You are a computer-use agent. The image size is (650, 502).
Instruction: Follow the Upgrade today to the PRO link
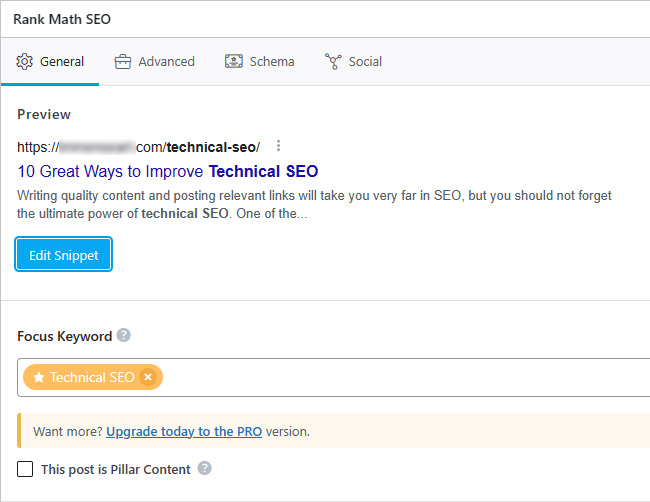pos(184,432)
